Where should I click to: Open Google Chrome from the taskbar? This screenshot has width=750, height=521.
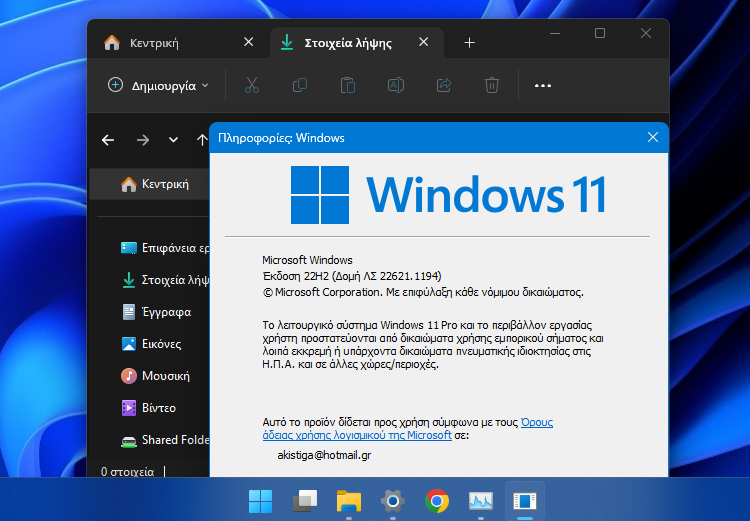click(436, 500)
